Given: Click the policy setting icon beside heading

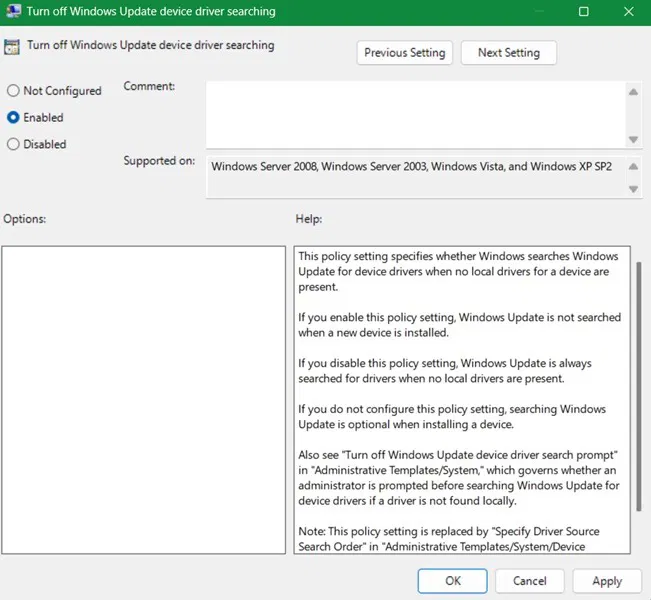Looking at the screenshot, I should click(12, 47).
